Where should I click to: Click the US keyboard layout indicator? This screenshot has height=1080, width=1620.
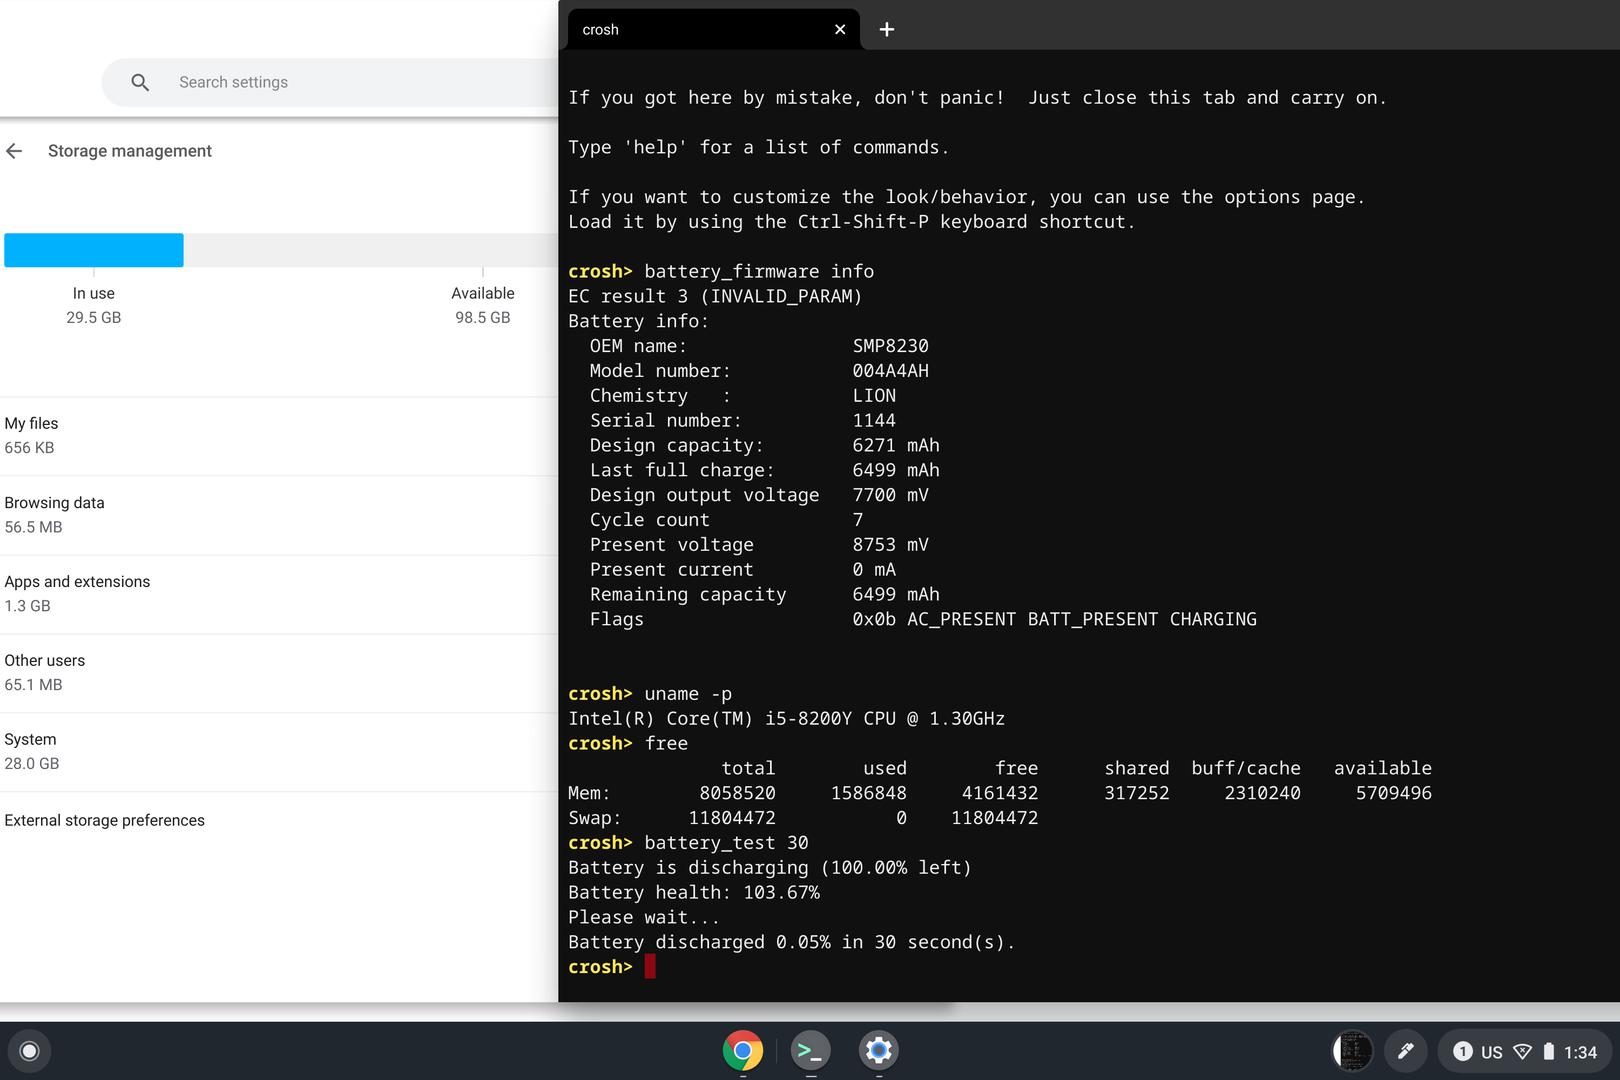(1491, 1052)
